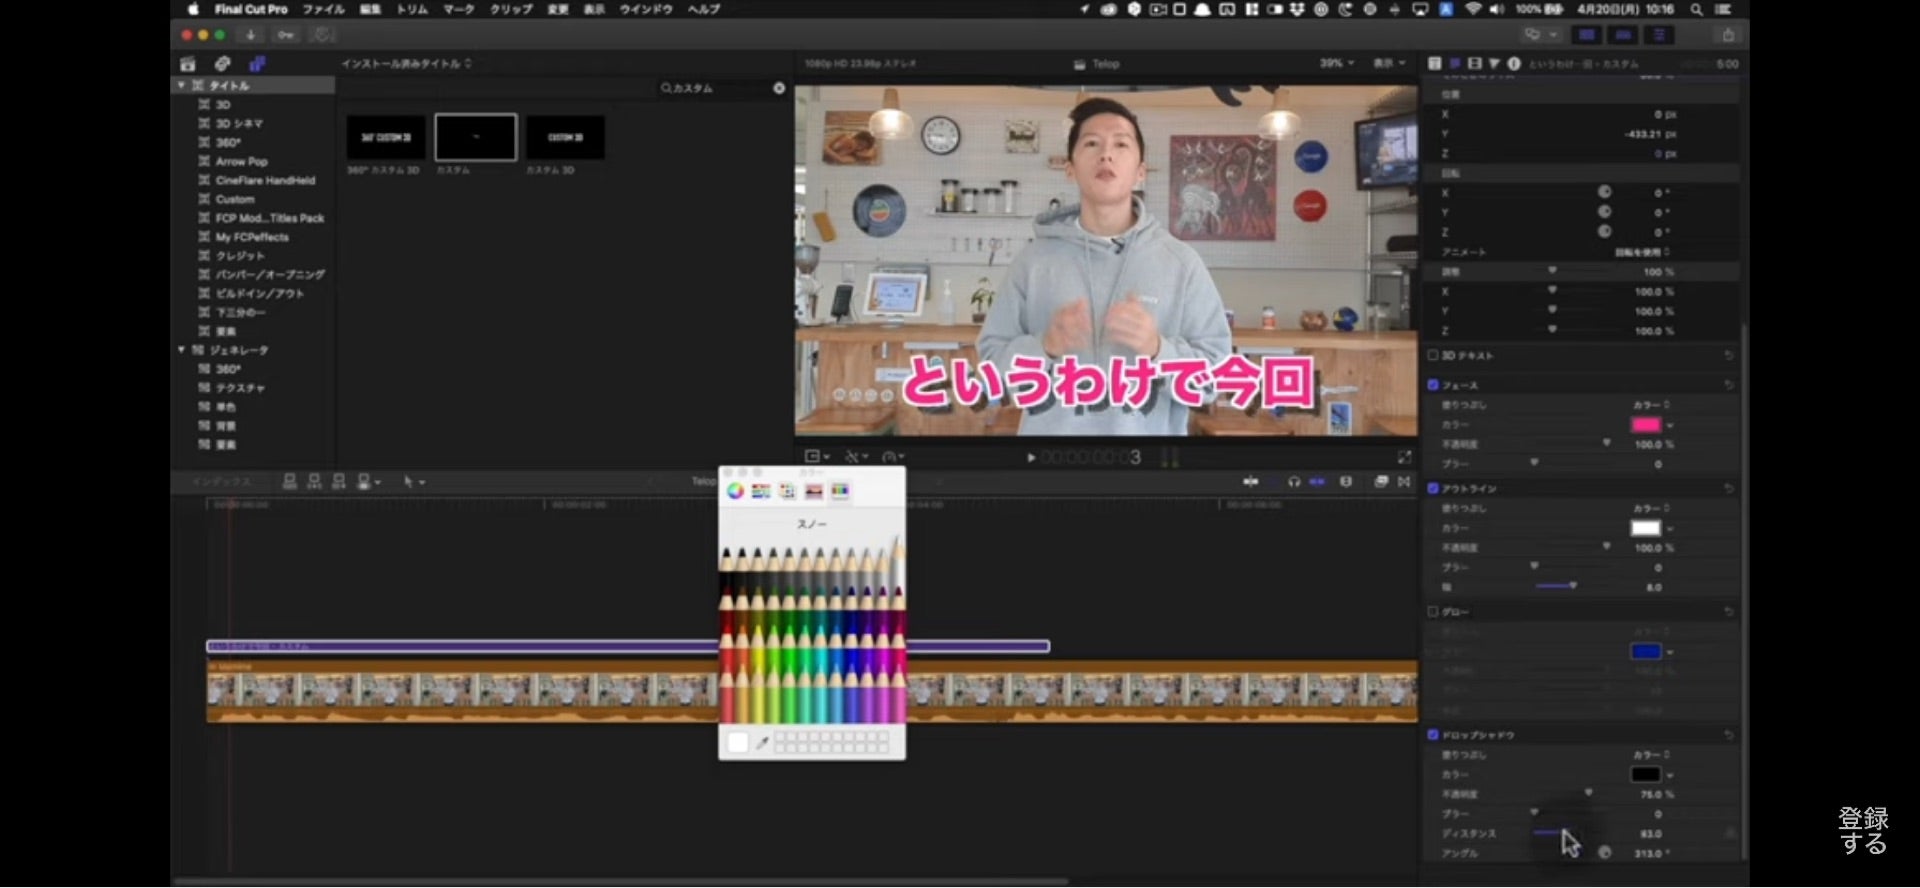Pick the eyedropper tool in color picker
The image size is (1920, 888).
click(x=762, y=742)
